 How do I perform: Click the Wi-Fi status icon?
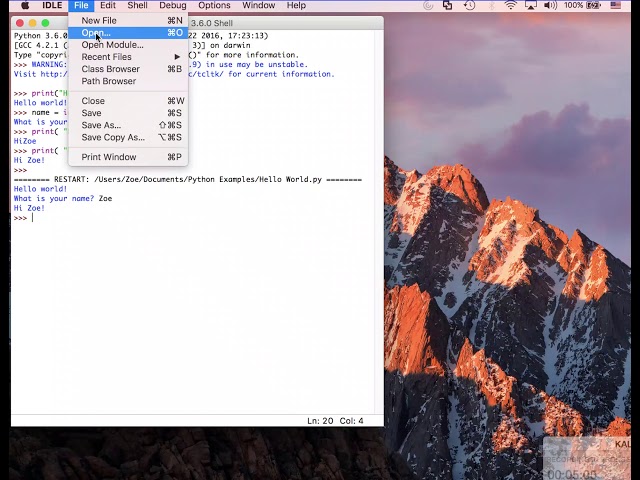[510, 5]
